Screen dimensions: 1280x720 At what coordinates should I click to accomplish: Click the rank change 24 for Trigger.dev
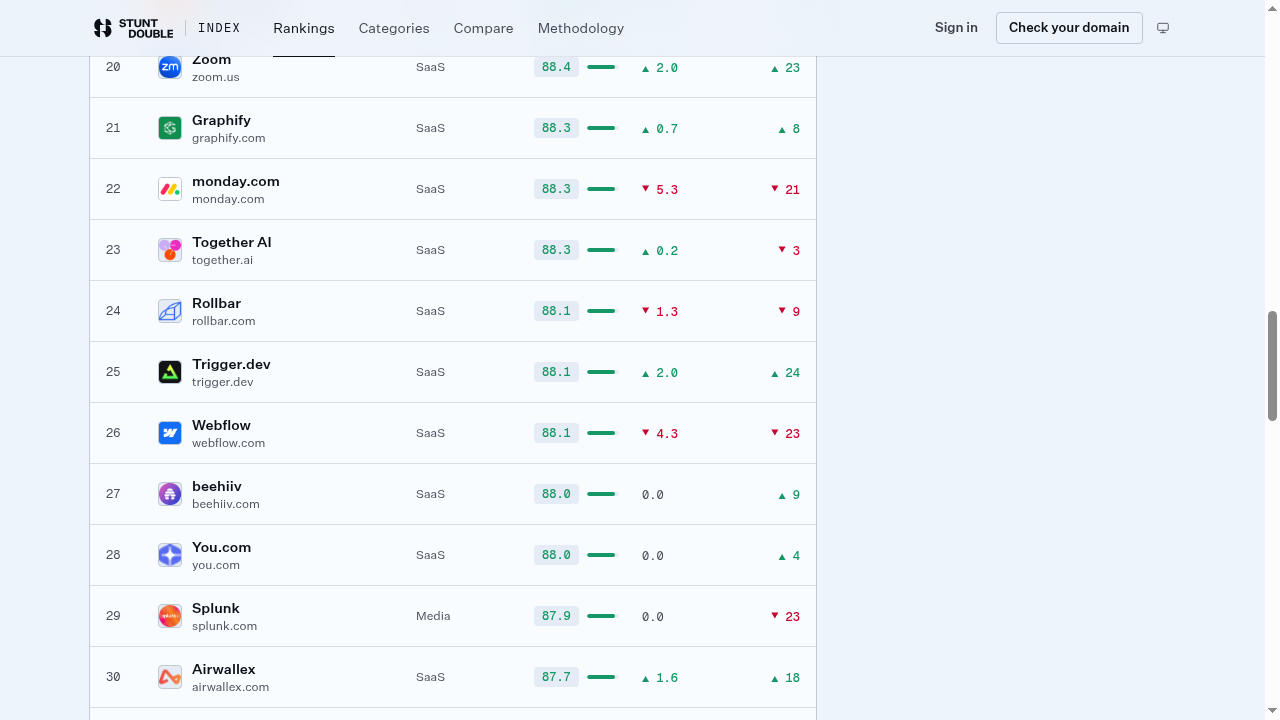(x=785, y=372)
